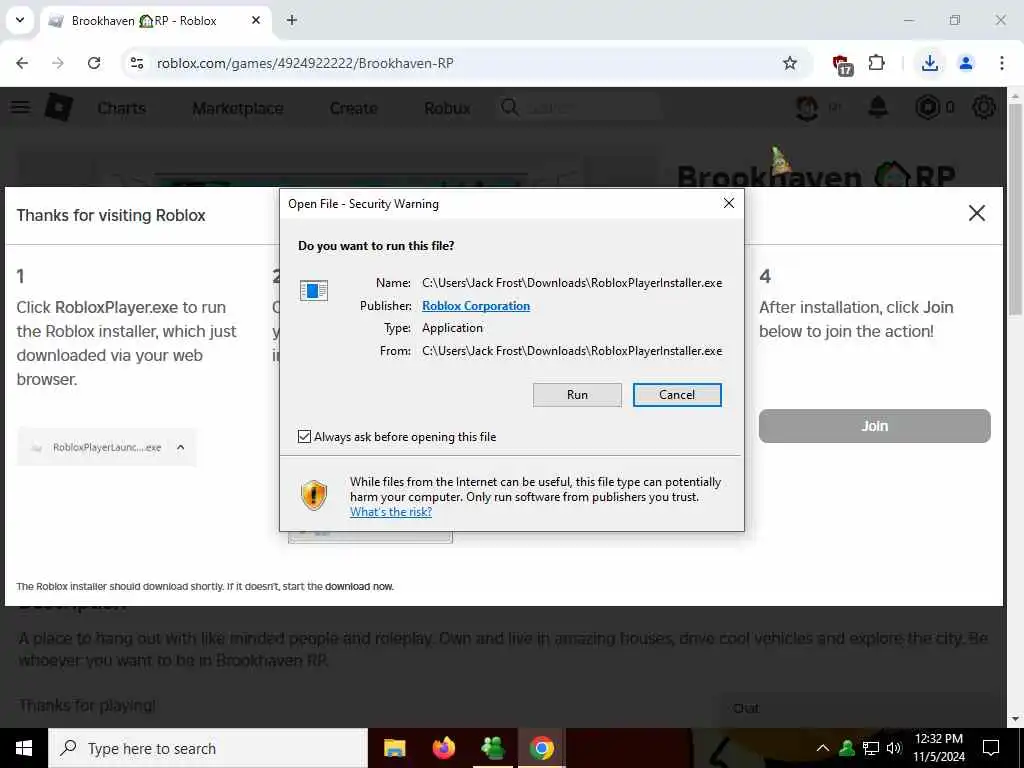Open the red extension icon with badge 17
Image resolution: width=1024 pixels, height=768 pixels.
[x=842, y=64]
